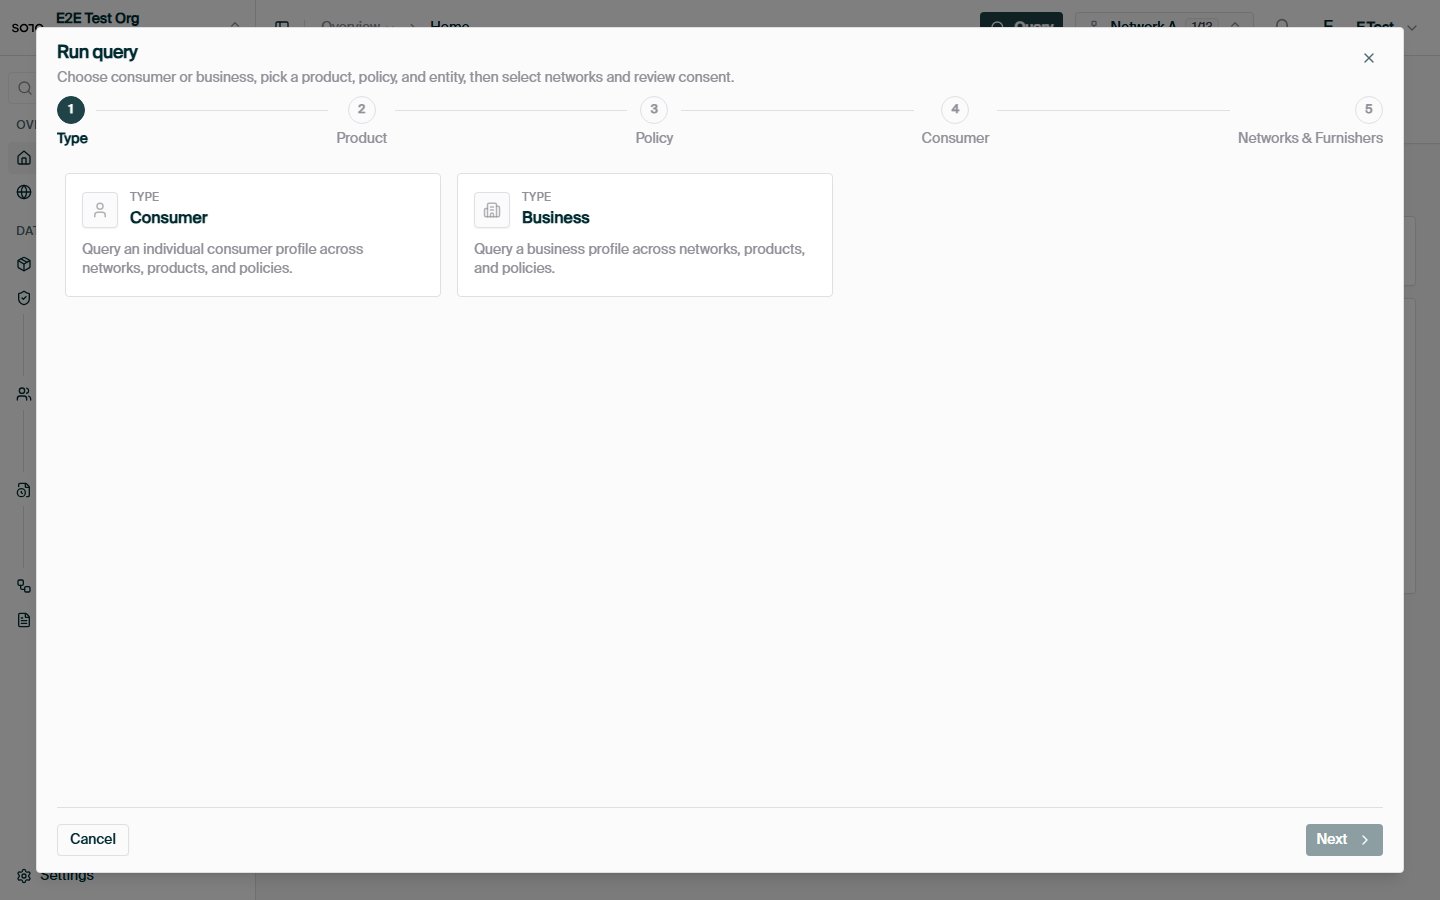Viewport: 1440px width, 900px height.
Task: Select the Business type card
Action: pos(645,235)
